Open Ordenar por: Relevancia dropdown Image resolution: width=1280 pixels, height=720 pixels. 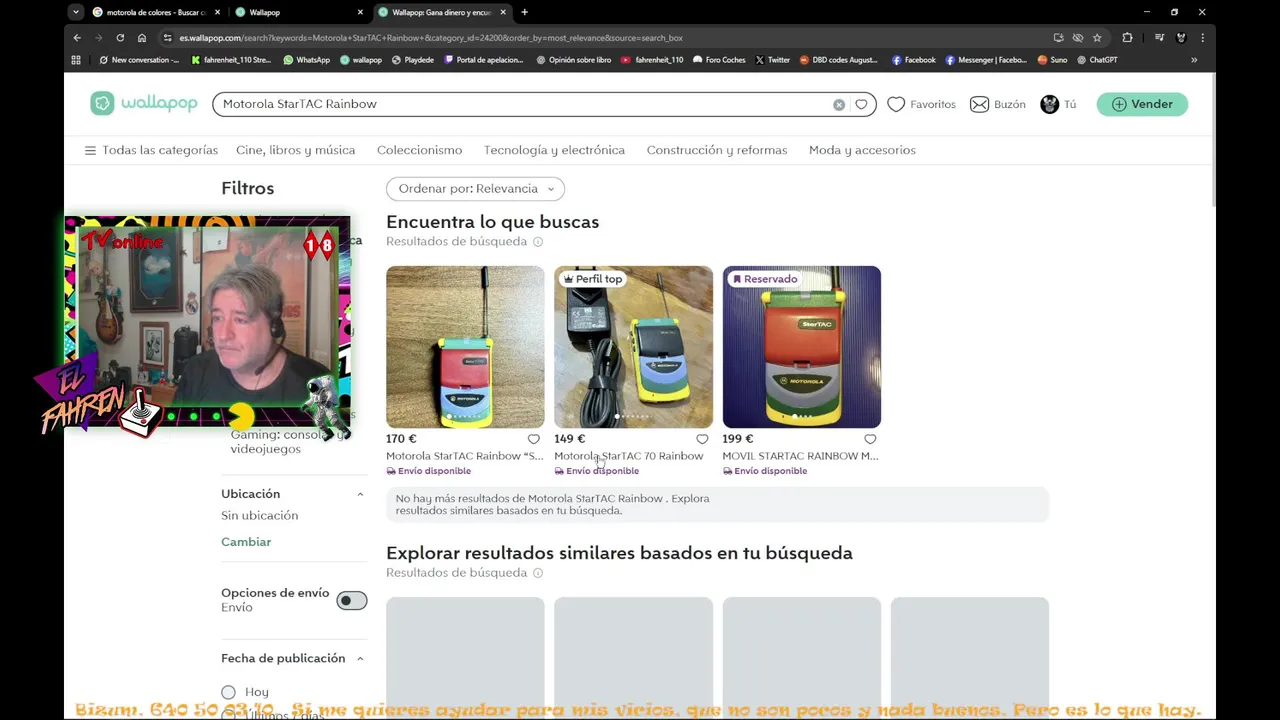pyautogui.click(x=475, y=189)
